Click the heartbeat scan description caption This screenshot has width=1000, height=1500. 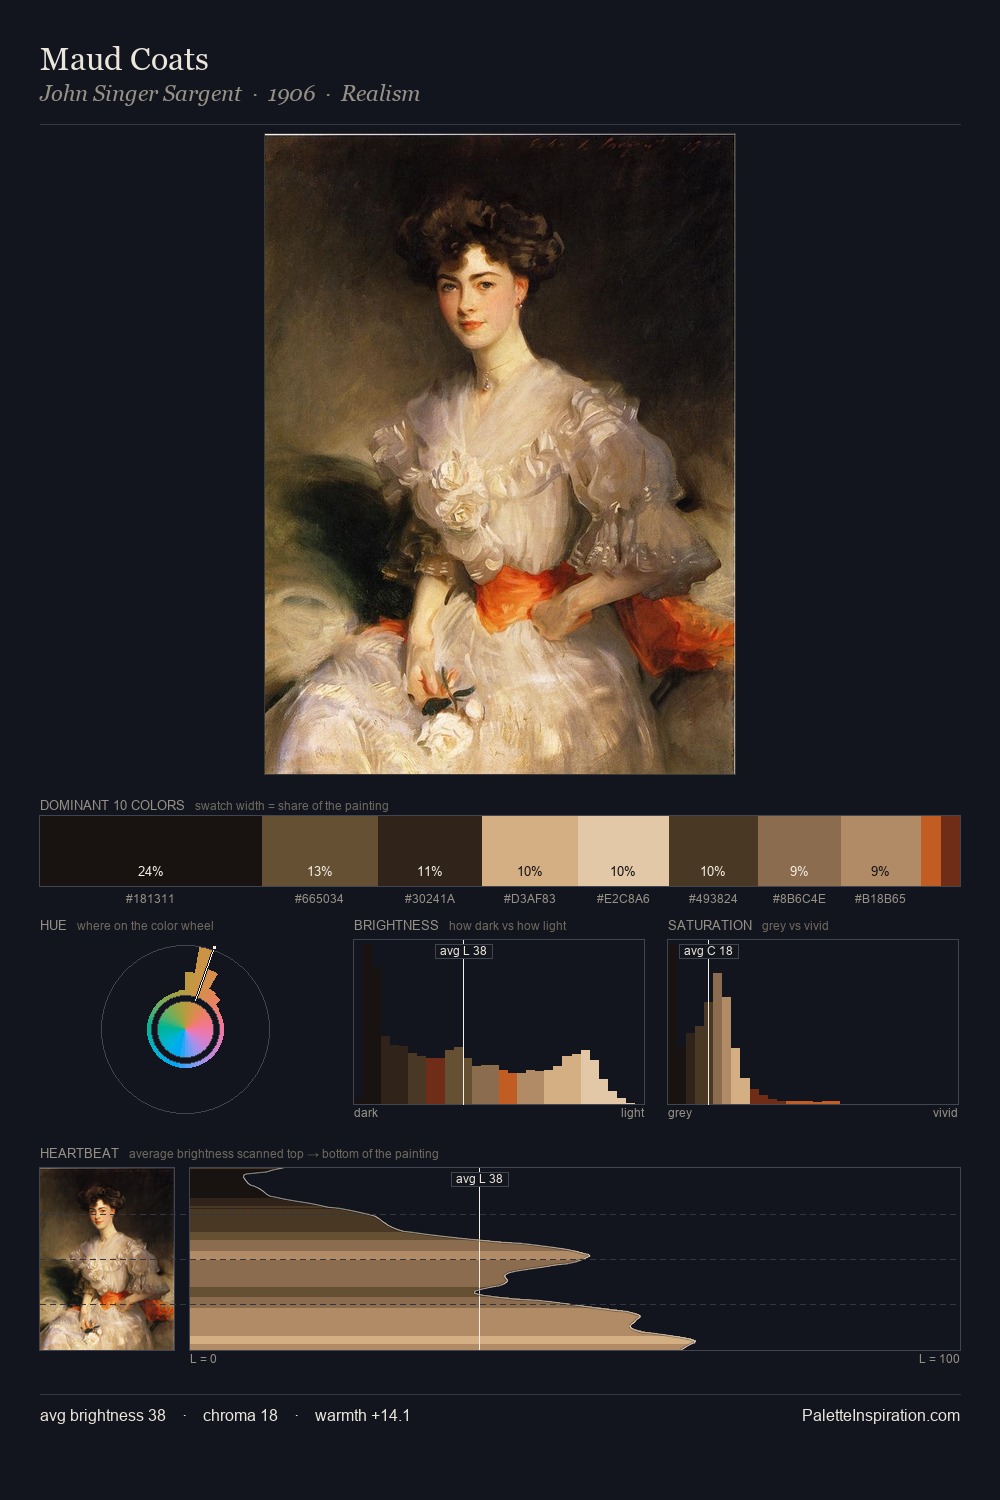283,1153
